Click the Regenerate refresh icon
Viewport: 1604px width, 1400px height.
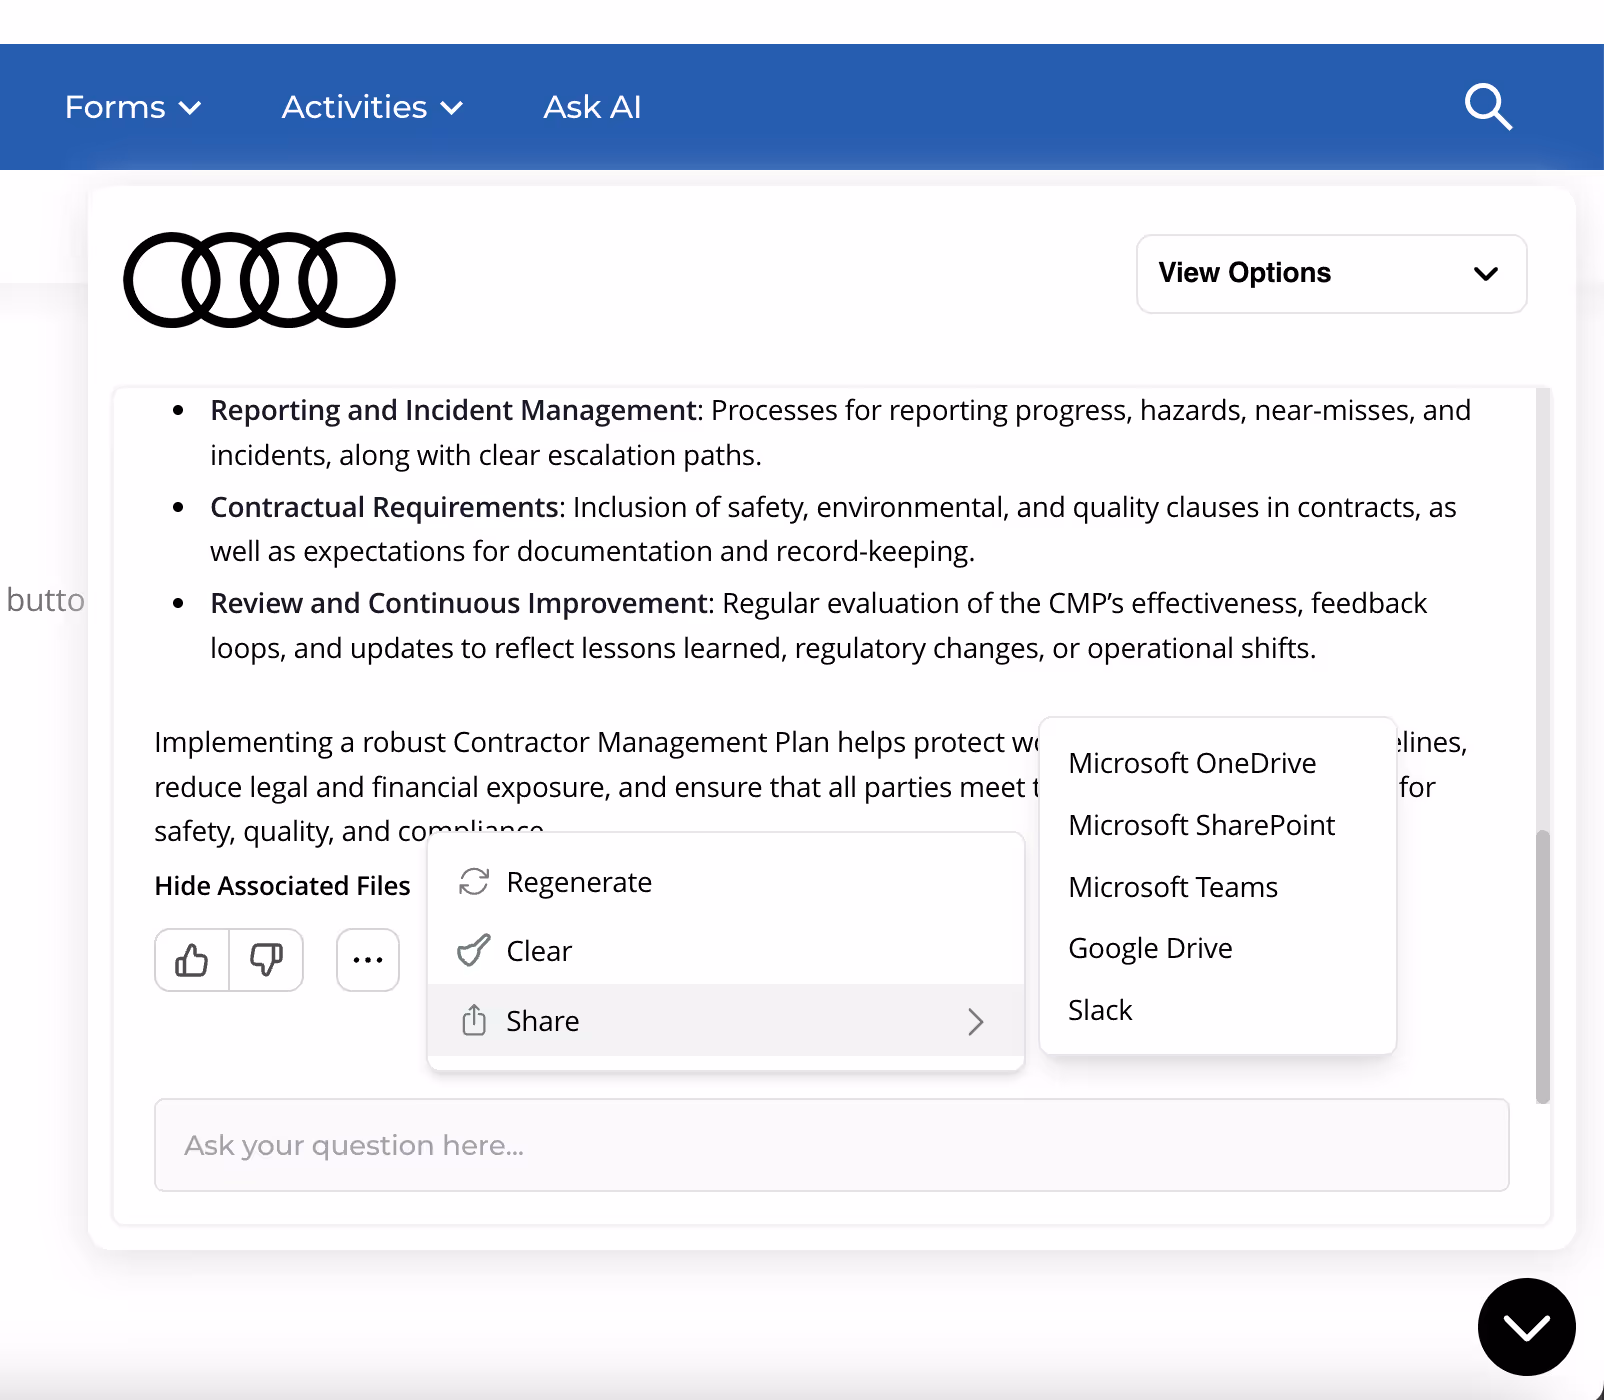pos(474,882)
